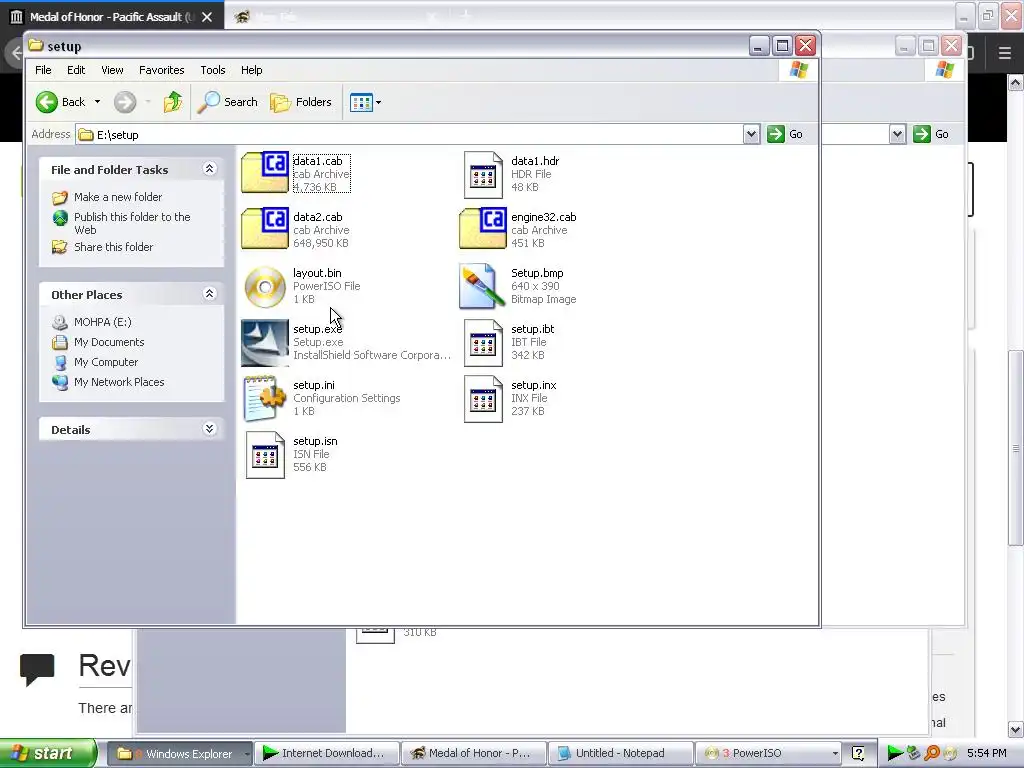
Task: Select the data1.cab archive icon
Action: [x=265, y=172]
